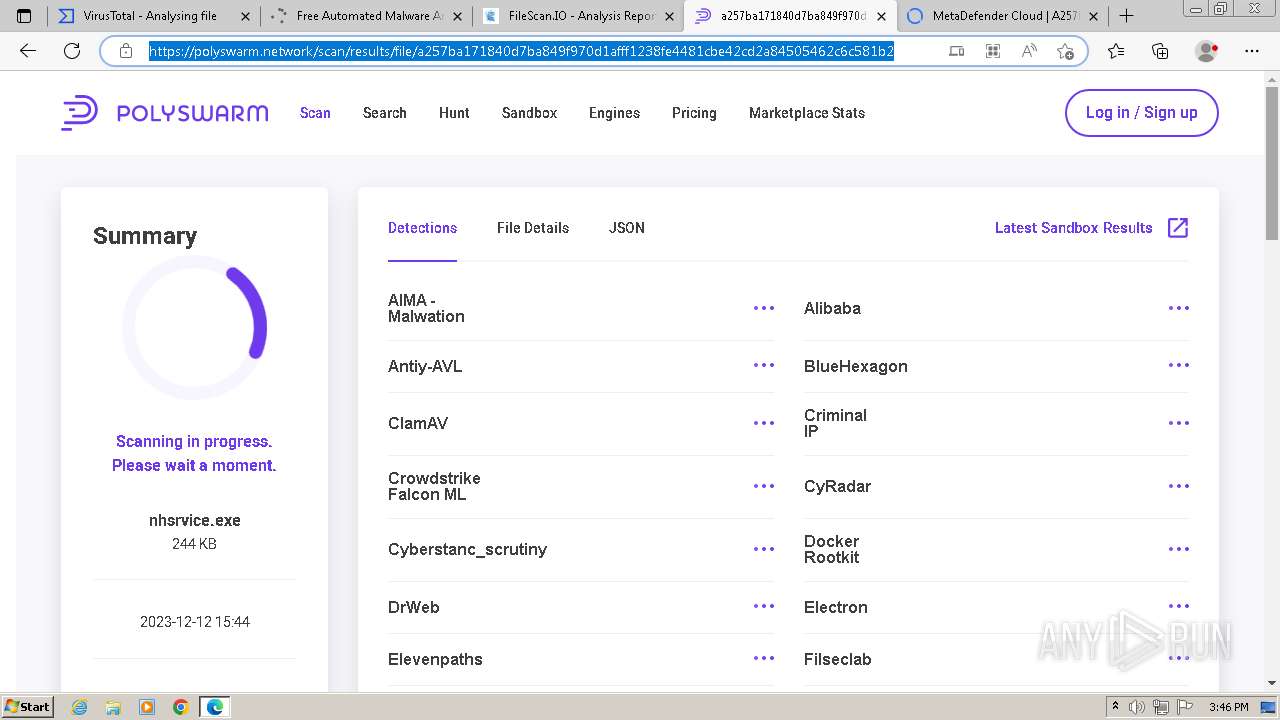Image resolution: width=1280 pixels, height=720 pixels.
Task: Open the Pricing navigation item
Action: coord(694,113)
